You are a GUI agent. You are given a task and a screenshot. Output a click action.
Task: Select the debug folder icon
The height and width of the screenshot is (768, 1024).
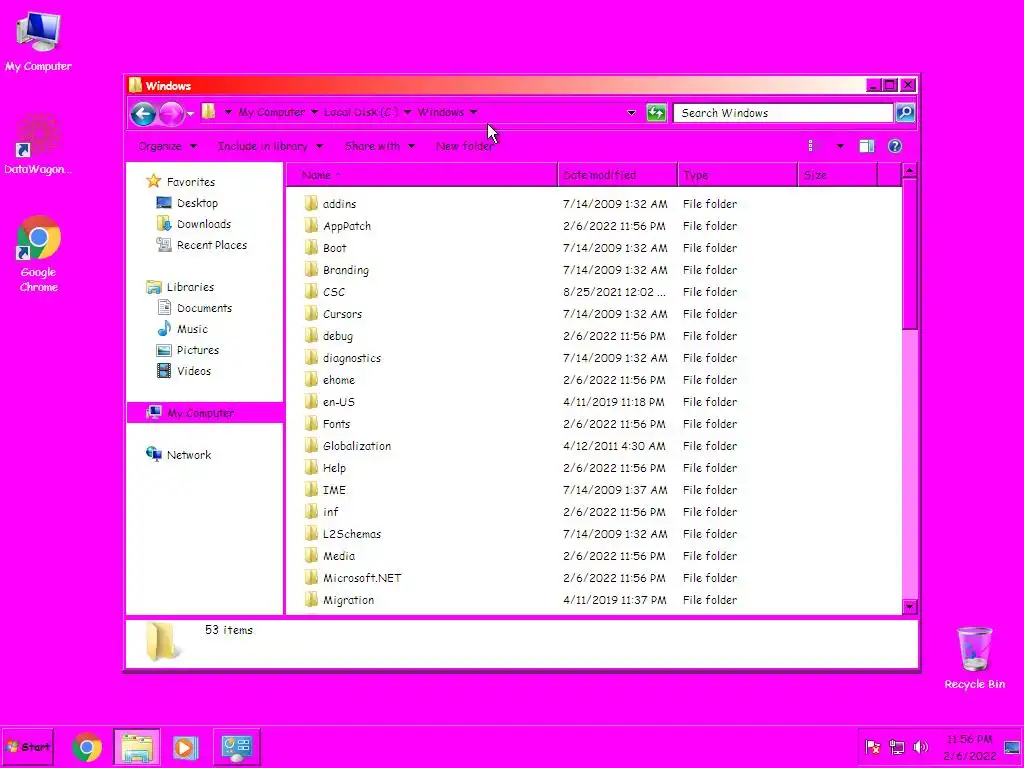point(312,335)
